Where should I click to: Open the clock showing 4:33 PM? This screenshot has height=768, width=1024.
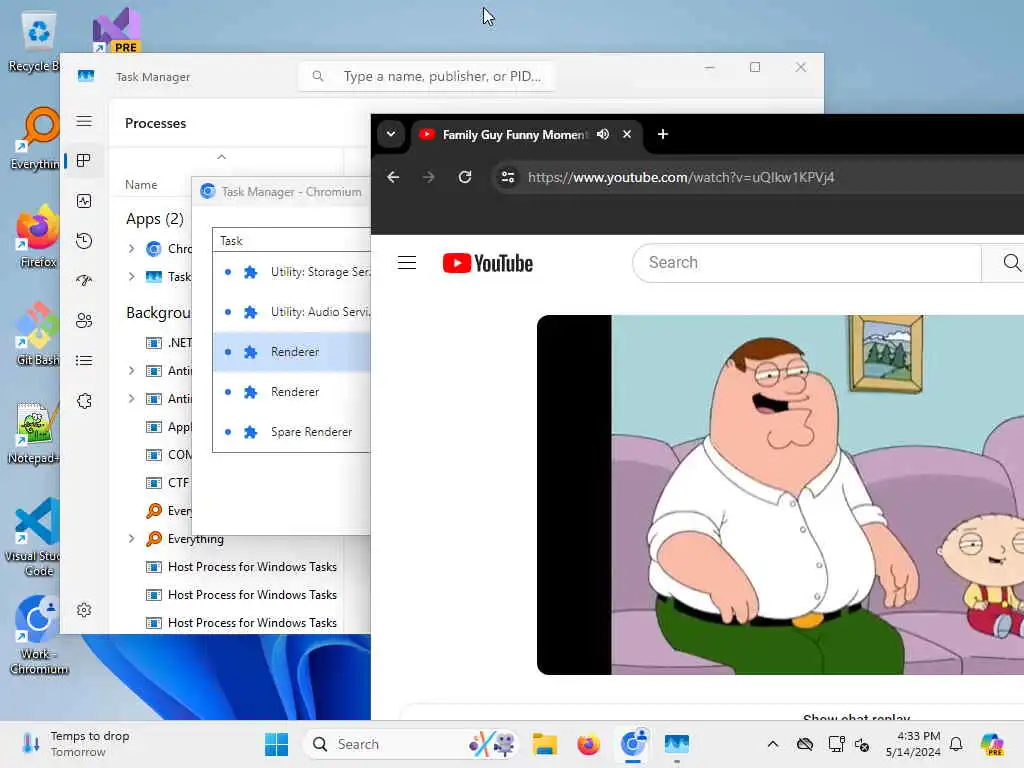[913, 744]
